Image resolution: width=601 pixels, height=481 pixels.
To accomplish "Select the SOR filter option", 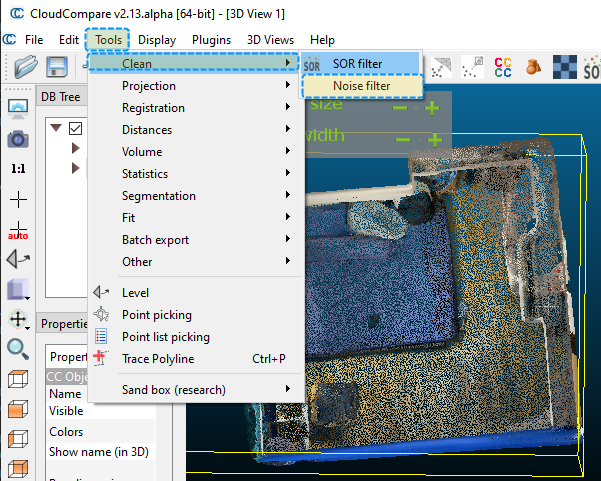I will point(357,64).
